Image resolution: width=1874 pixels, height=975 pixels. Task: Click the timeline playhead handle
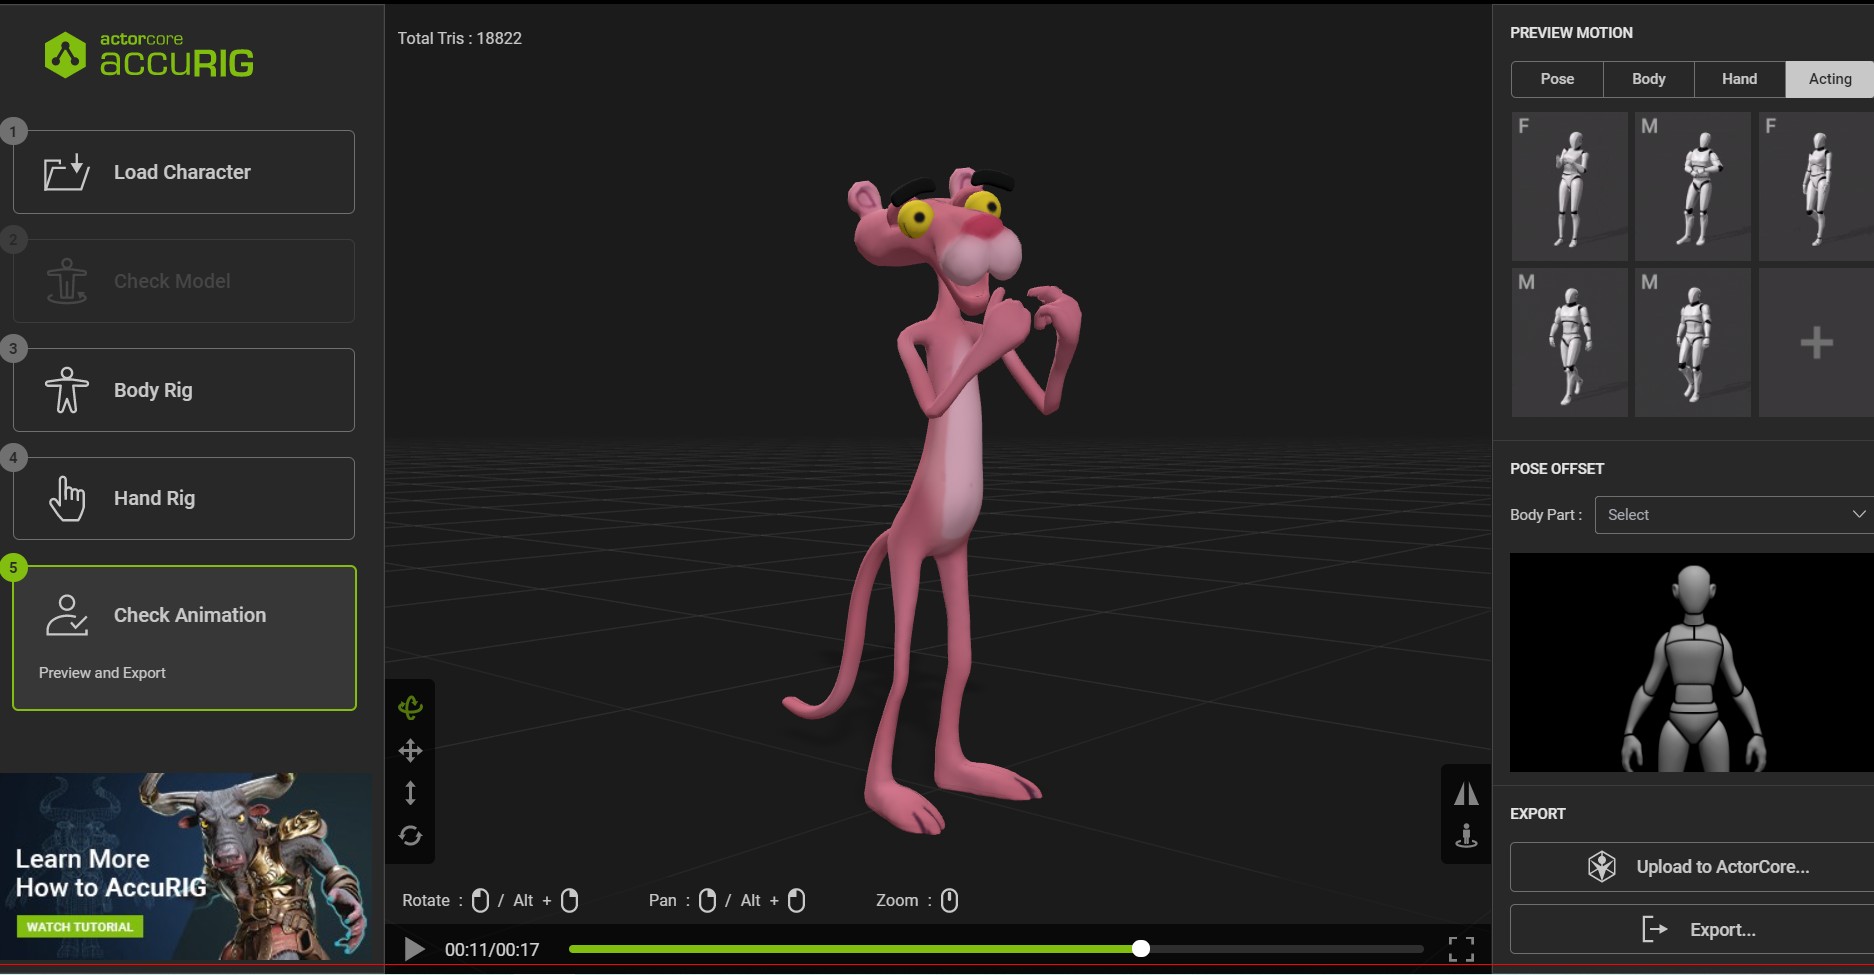tap(1141, 949)
